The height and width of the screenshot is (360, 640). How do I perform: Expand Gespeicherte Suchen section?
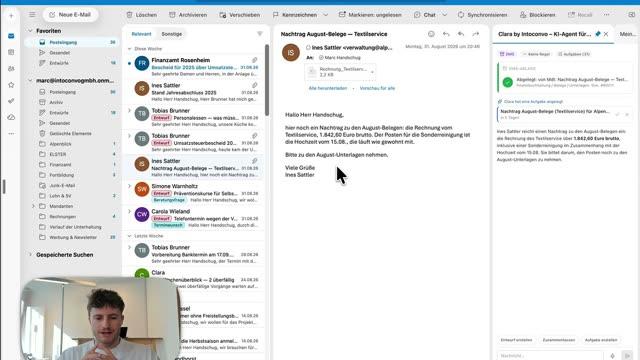tap(30, 255)
